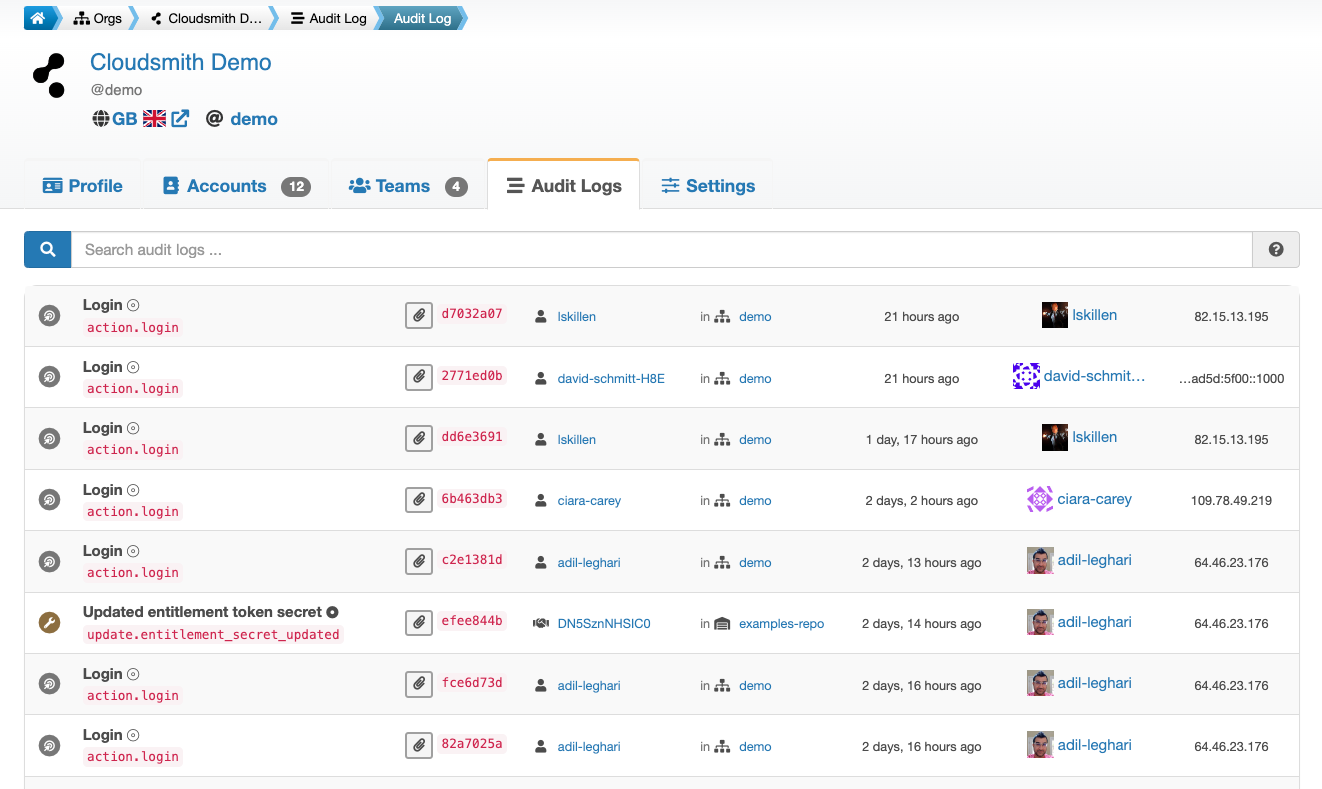Screen dimensions: 1322x789
Task: Open actor lskillen in dd6e3691 row
Action: tap(1094, 437)
